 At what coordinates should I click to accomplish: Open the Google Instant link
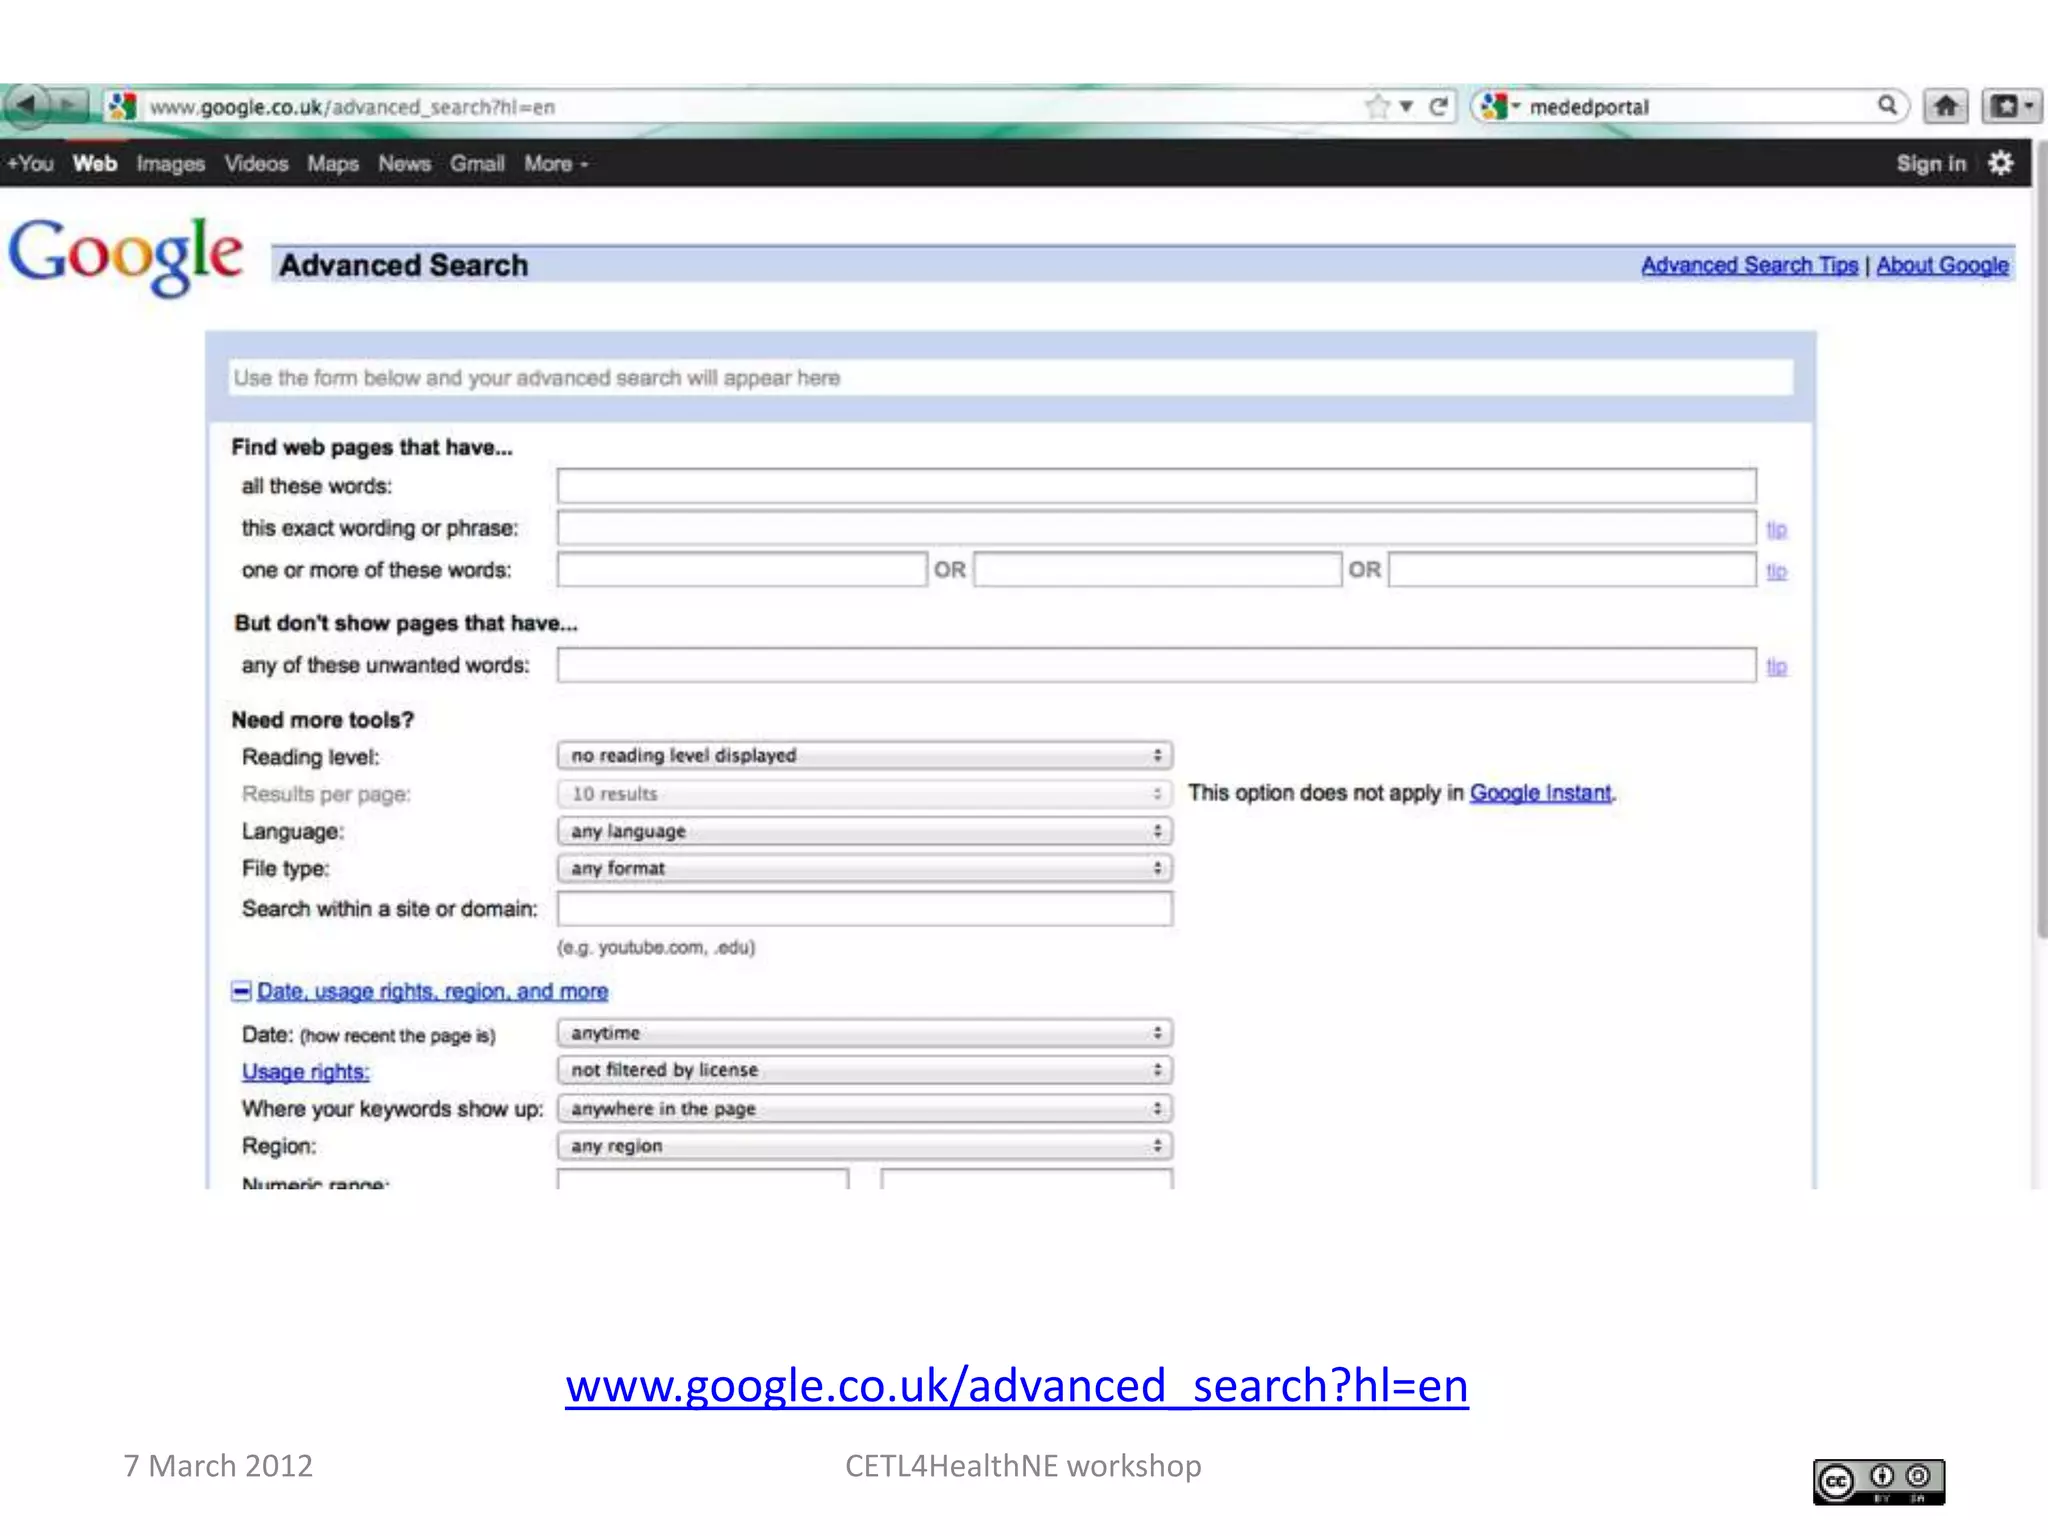[x=1541, y=793]
